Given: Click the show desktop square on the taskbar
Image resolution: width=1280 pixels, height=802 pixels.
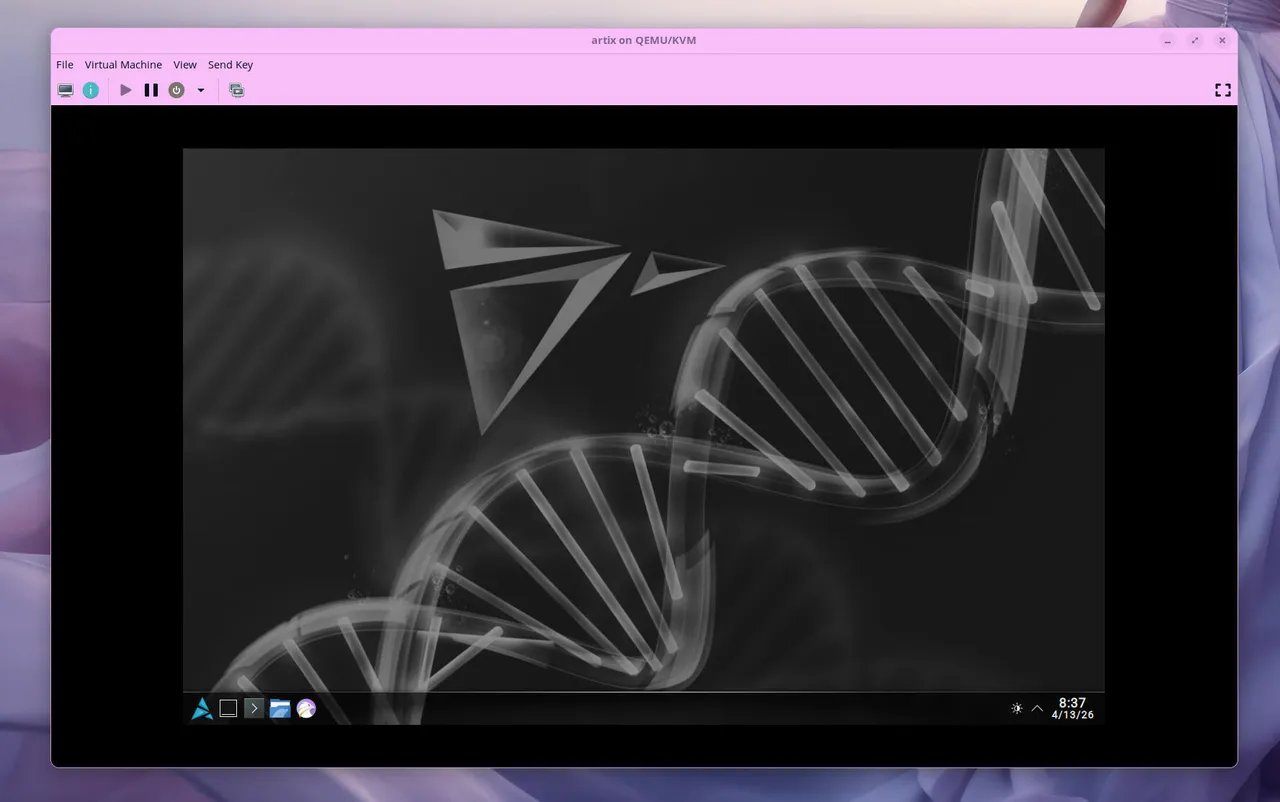Looking at the screenshot, I should click(x=227, y=708).
